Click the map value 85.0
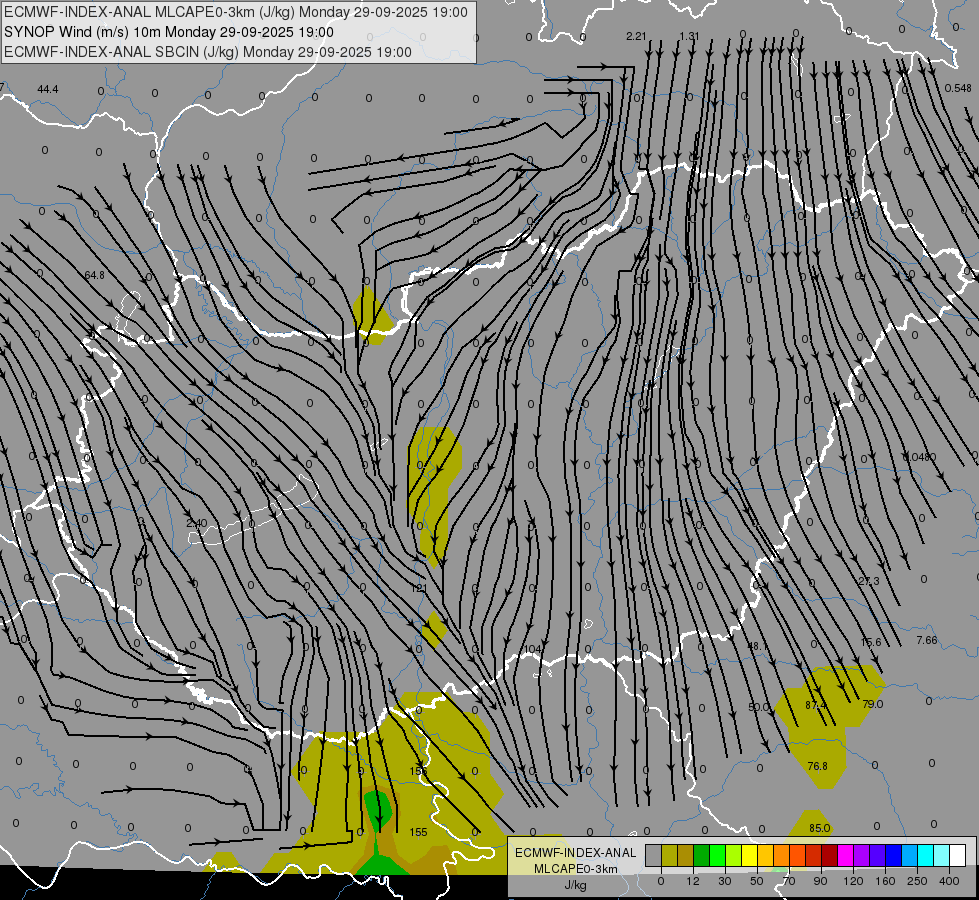The width and height of the screenshot is (979, 900). click(819, 828)
